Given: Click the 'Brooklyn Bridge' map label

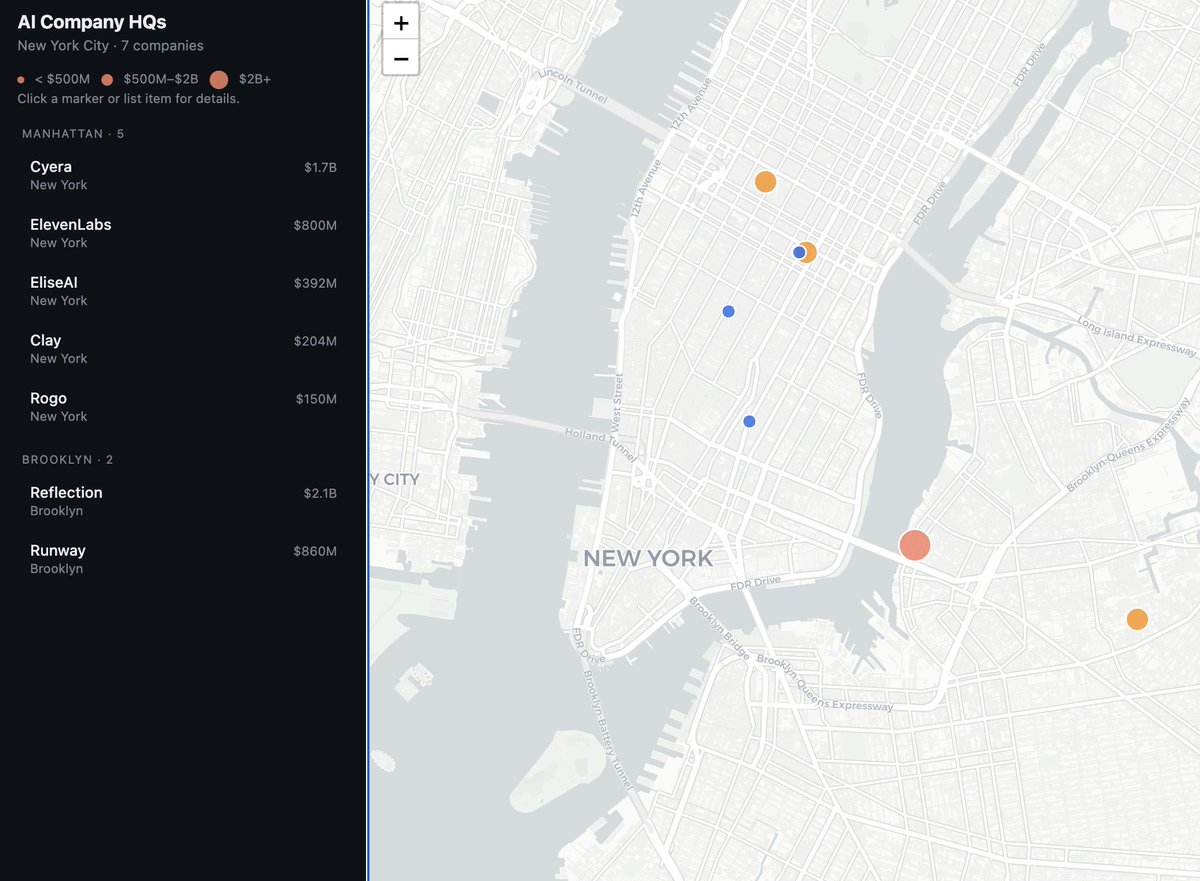Looking at the screenshot, I should point(719,628).
